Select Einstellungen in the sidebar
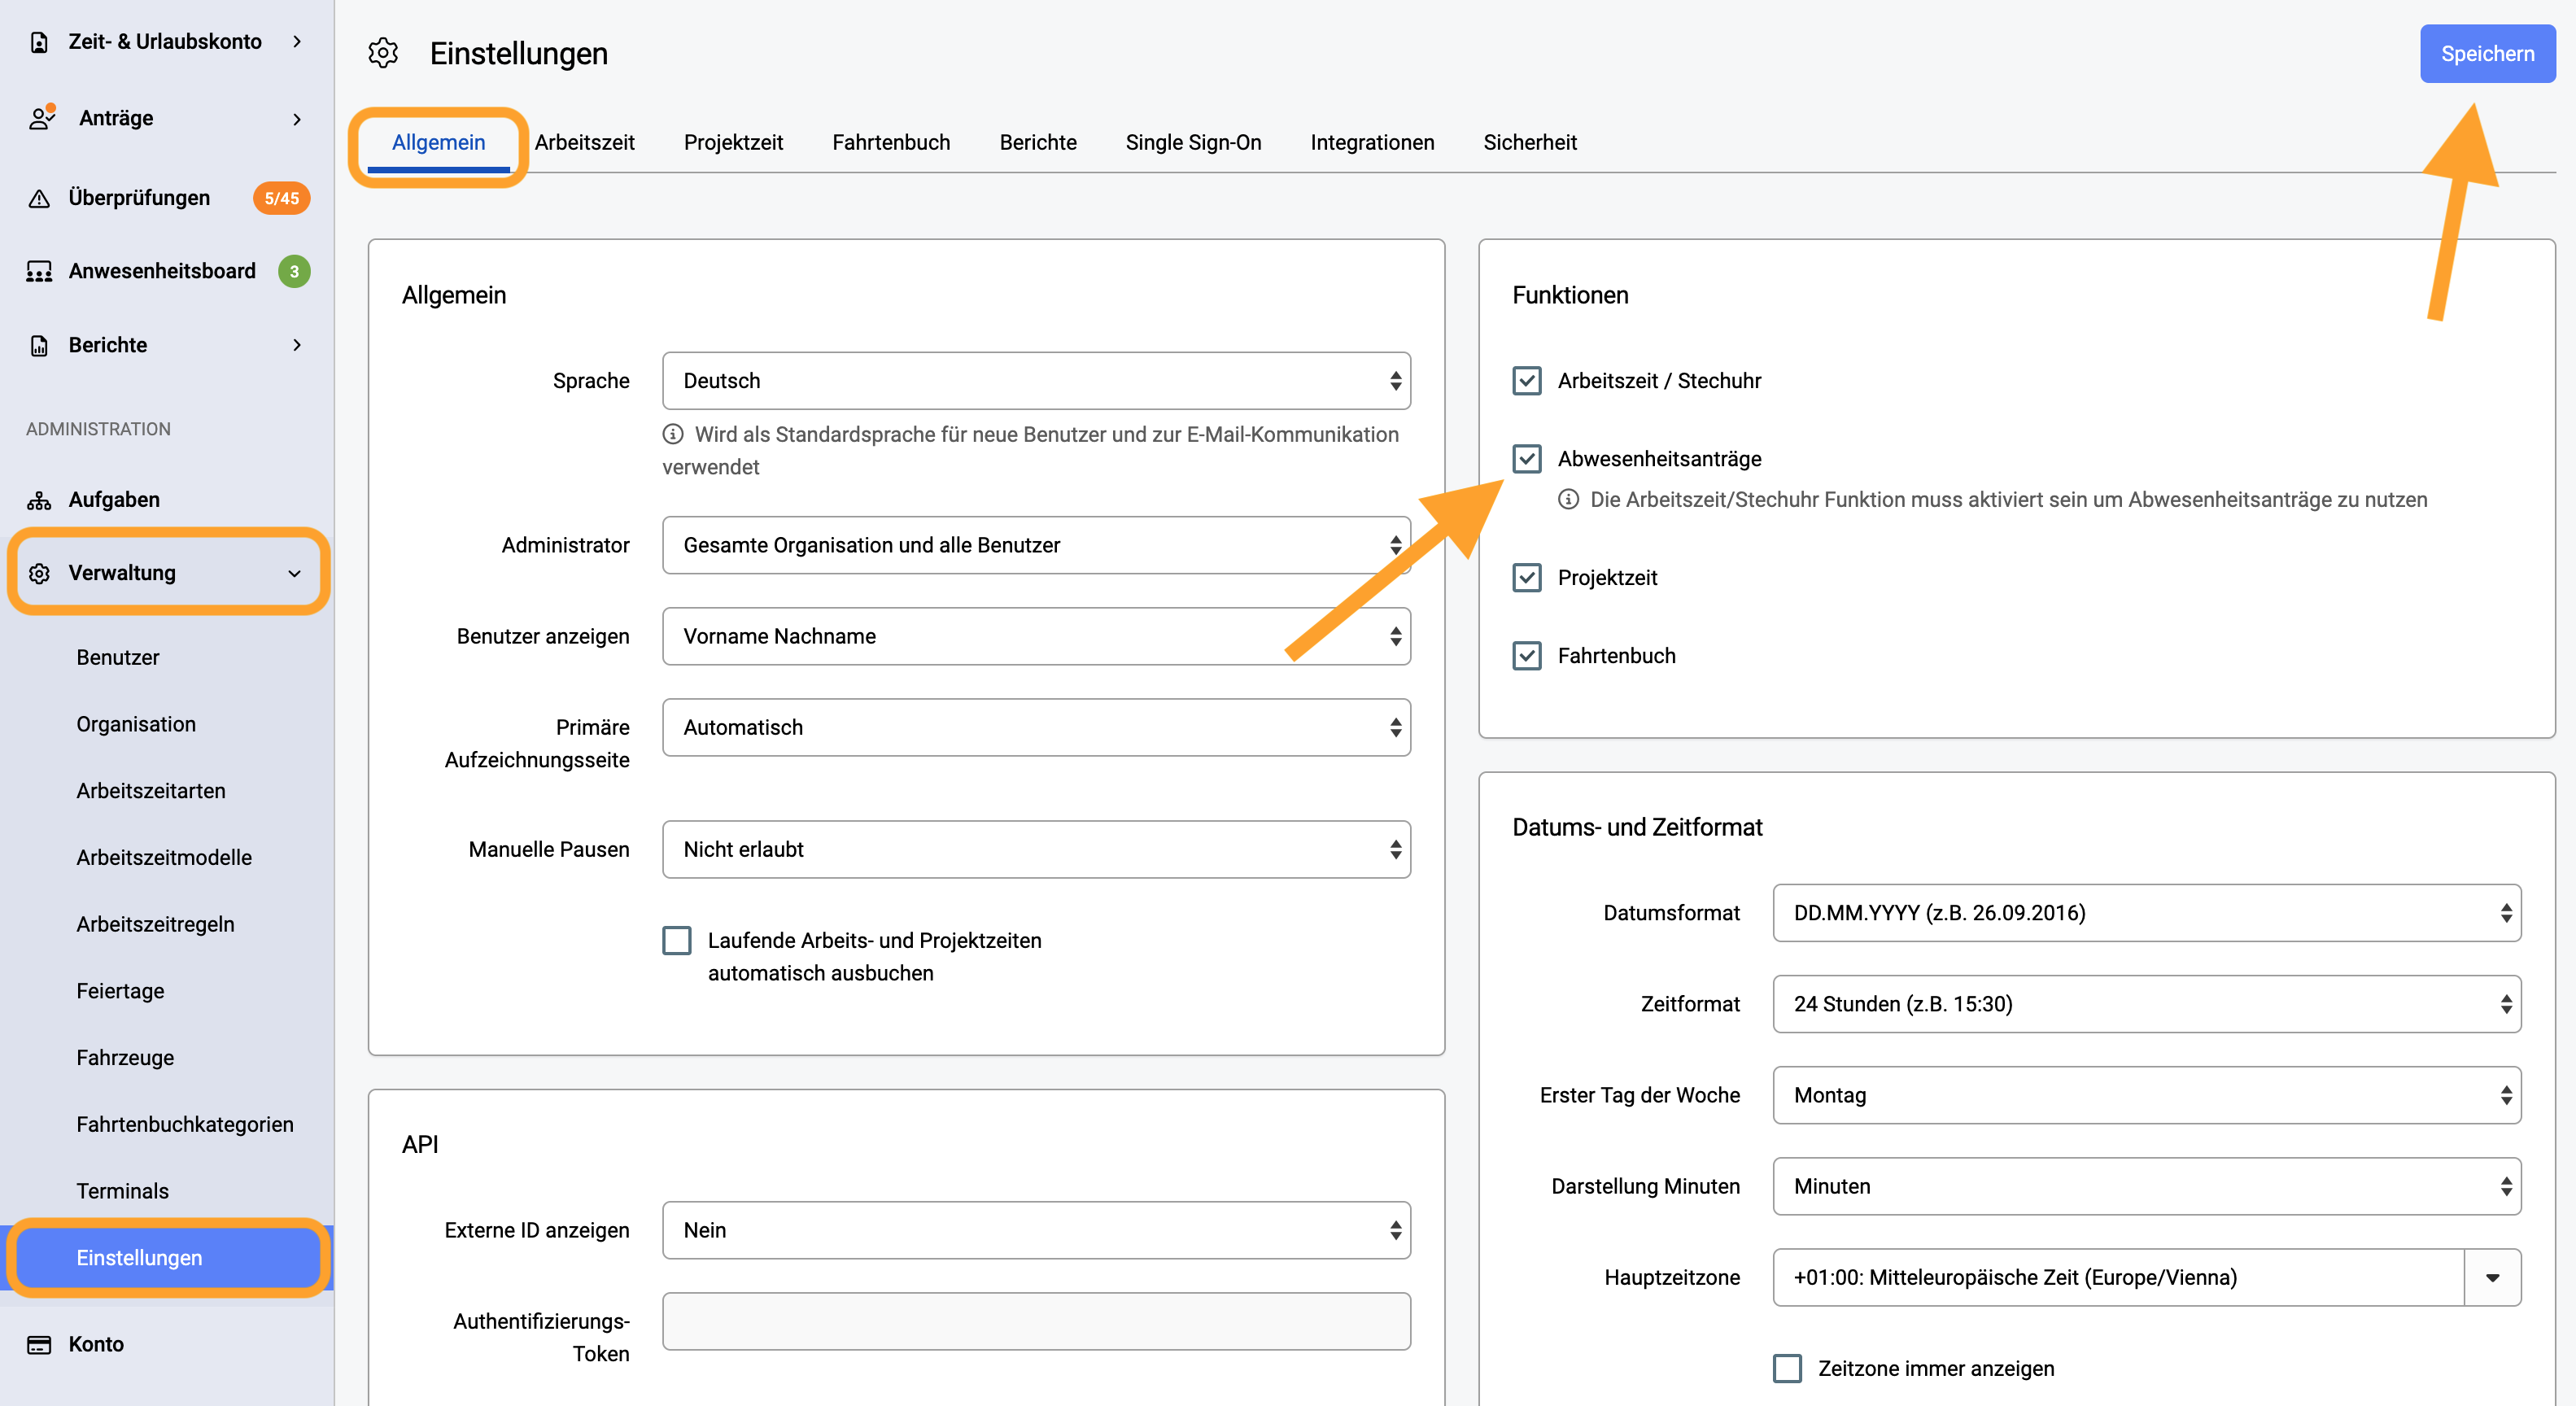The width and height of the screenshot is (2576, 1406). click(168, 1258)
